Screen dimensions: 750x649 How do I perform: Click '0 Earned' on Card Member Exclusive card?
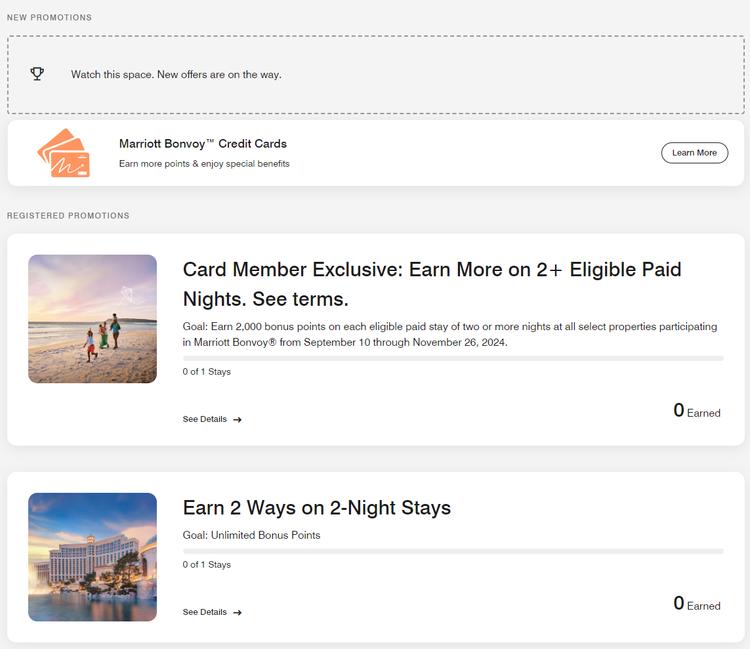pyautogui.click(x=697, y=411)
